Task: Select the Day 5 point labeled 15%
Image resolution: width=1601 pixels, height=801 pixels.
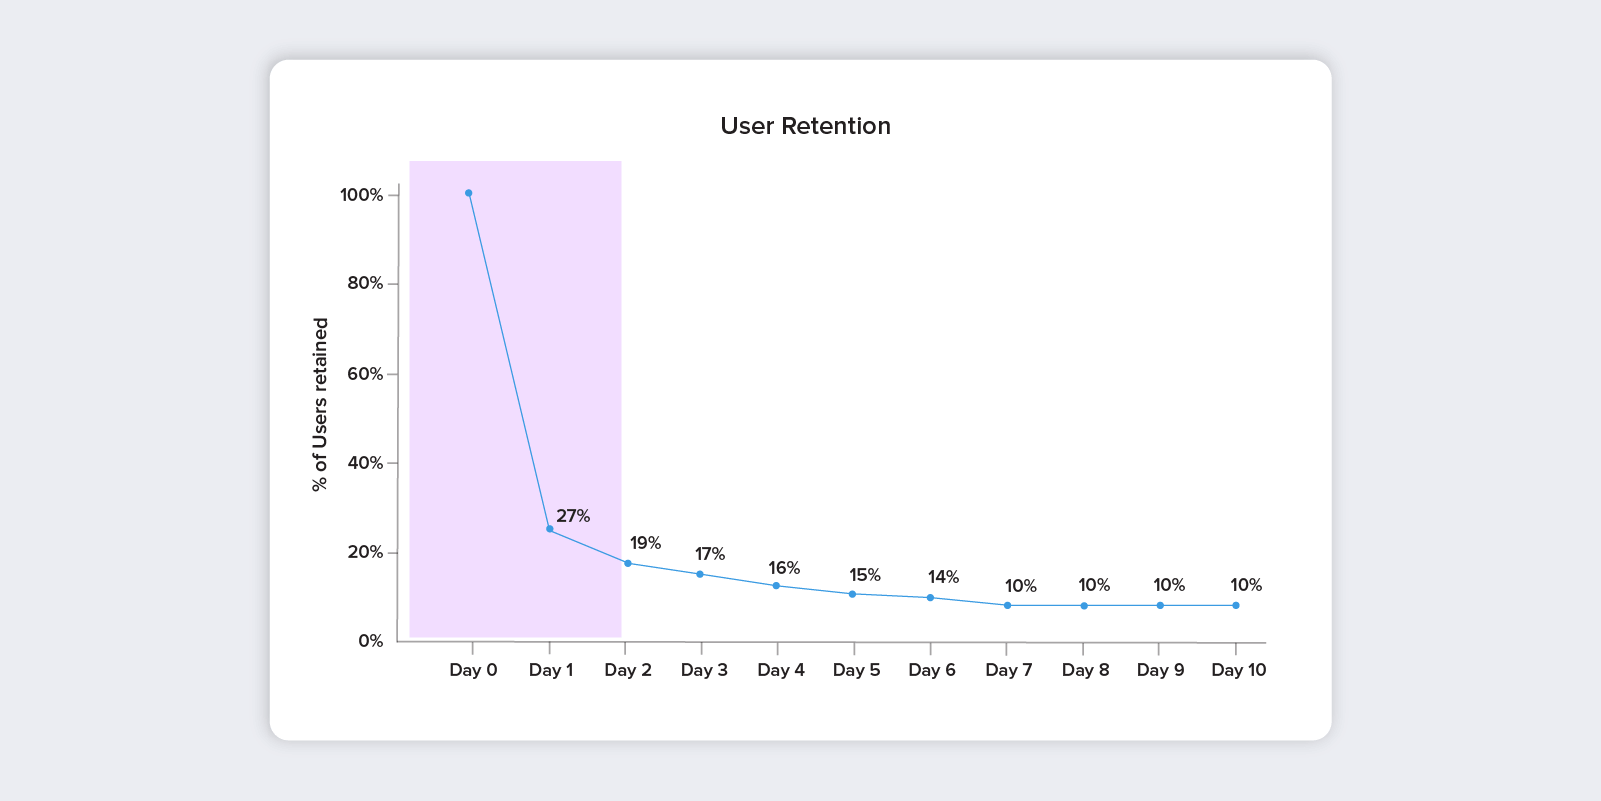Action: point(852,594)
